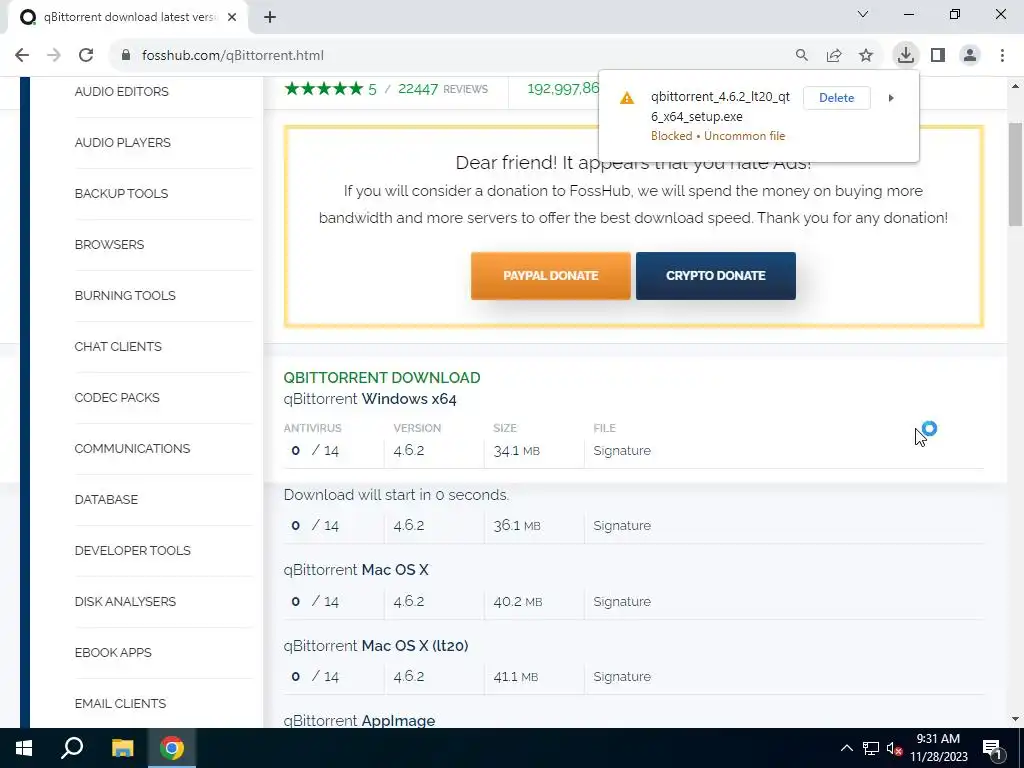The width and height of the screenshot is (1024, 768).
Task: Open a new browser tab
Action: click(x=270, y=18)
